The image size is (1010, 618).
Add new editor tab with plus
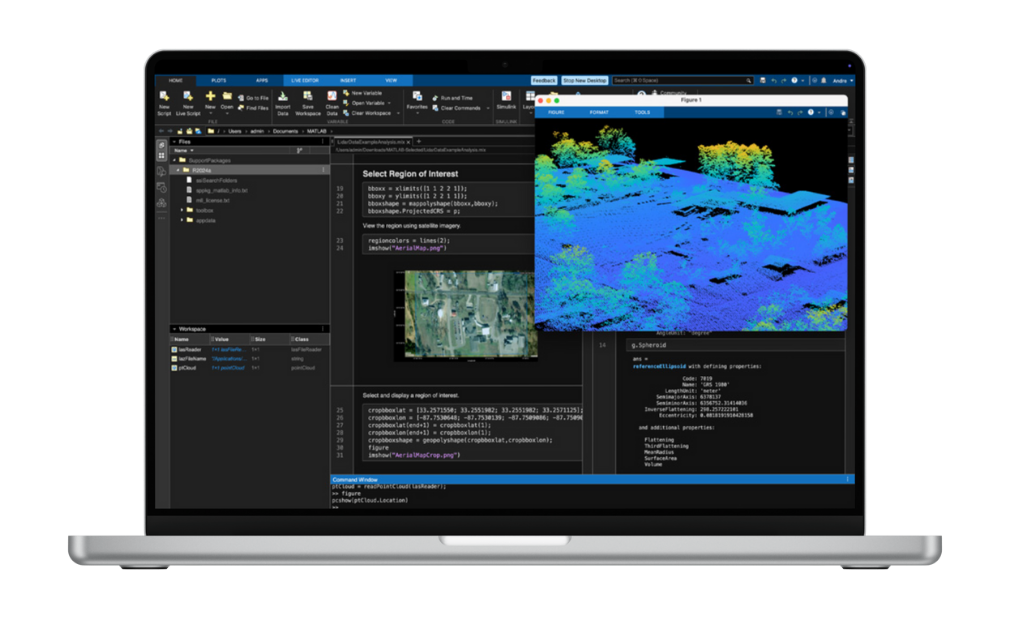pyautogui.click(x=419, y=141)
